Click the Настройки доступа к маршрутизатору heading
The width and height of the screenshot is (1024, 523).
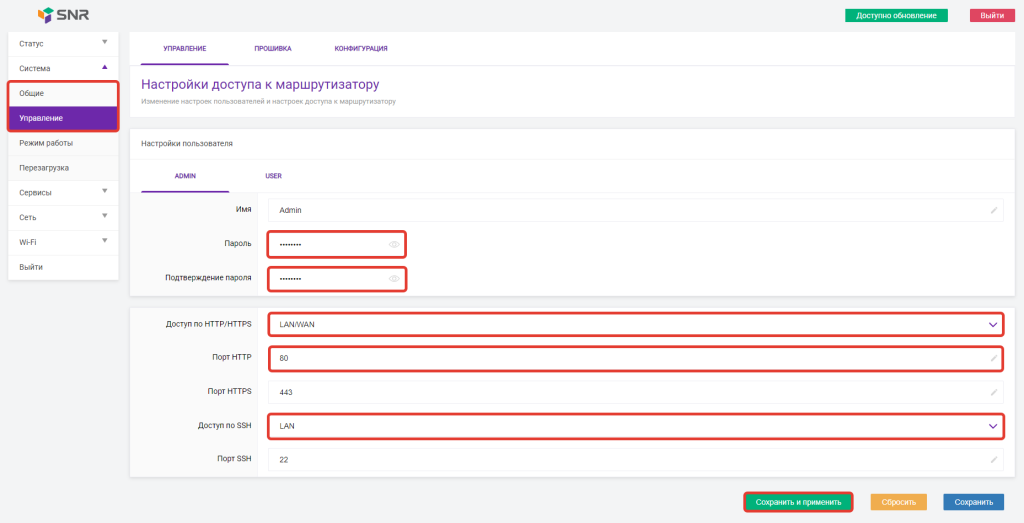pyautogui.click(x=260, y=85)
